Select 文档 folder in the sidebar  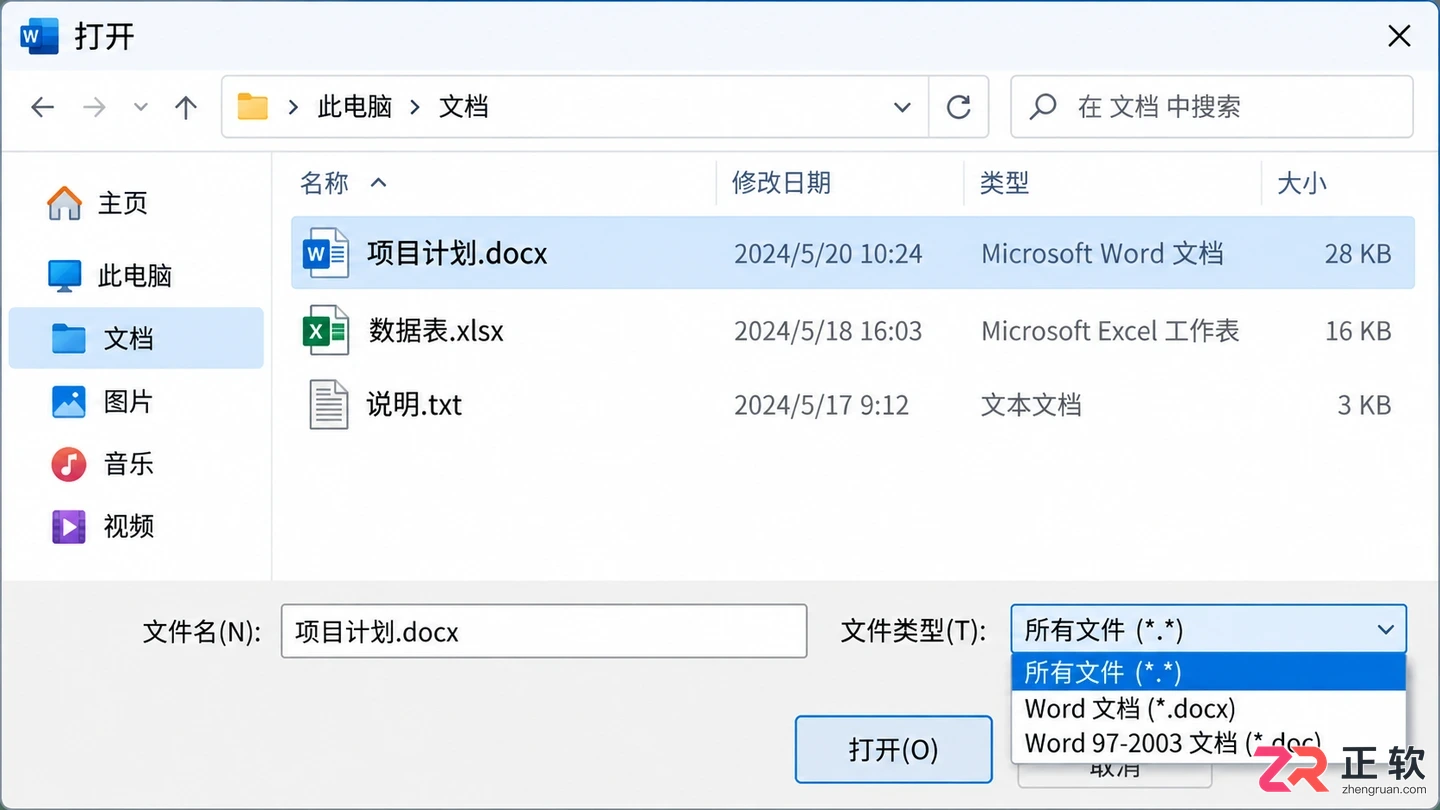136,338
